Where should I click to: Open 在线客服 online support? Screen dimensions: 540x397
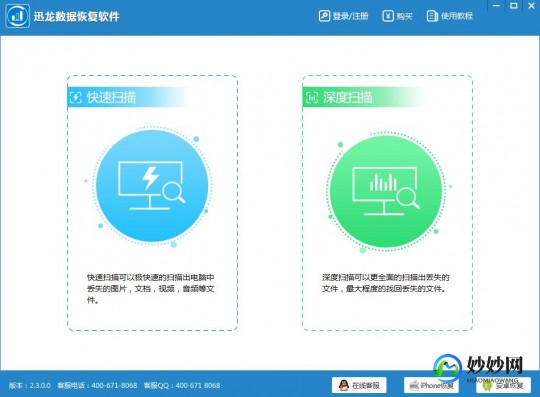click(359, 385)
